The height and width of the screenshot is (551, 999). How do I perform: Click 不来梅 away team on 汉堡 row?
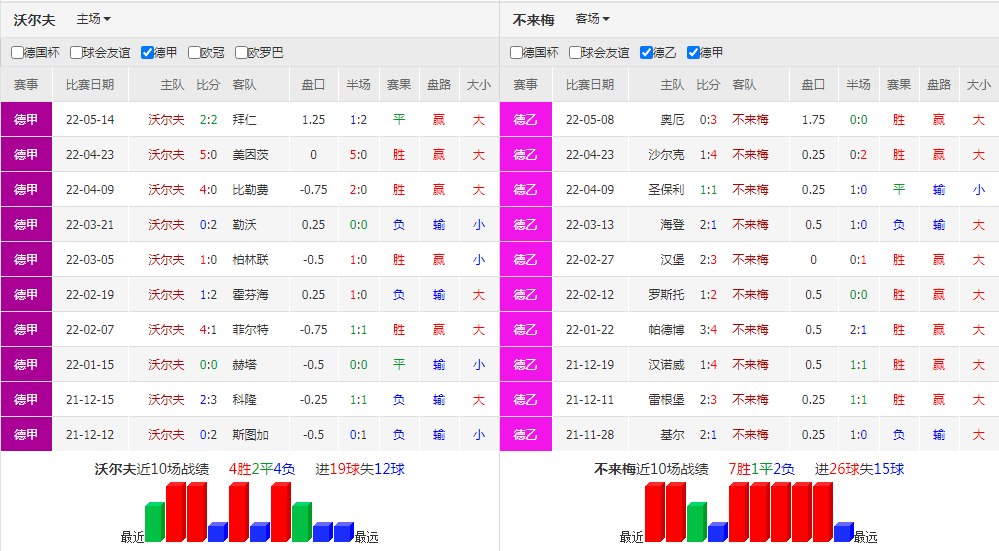pyautogui.click(x=750, y=260)
